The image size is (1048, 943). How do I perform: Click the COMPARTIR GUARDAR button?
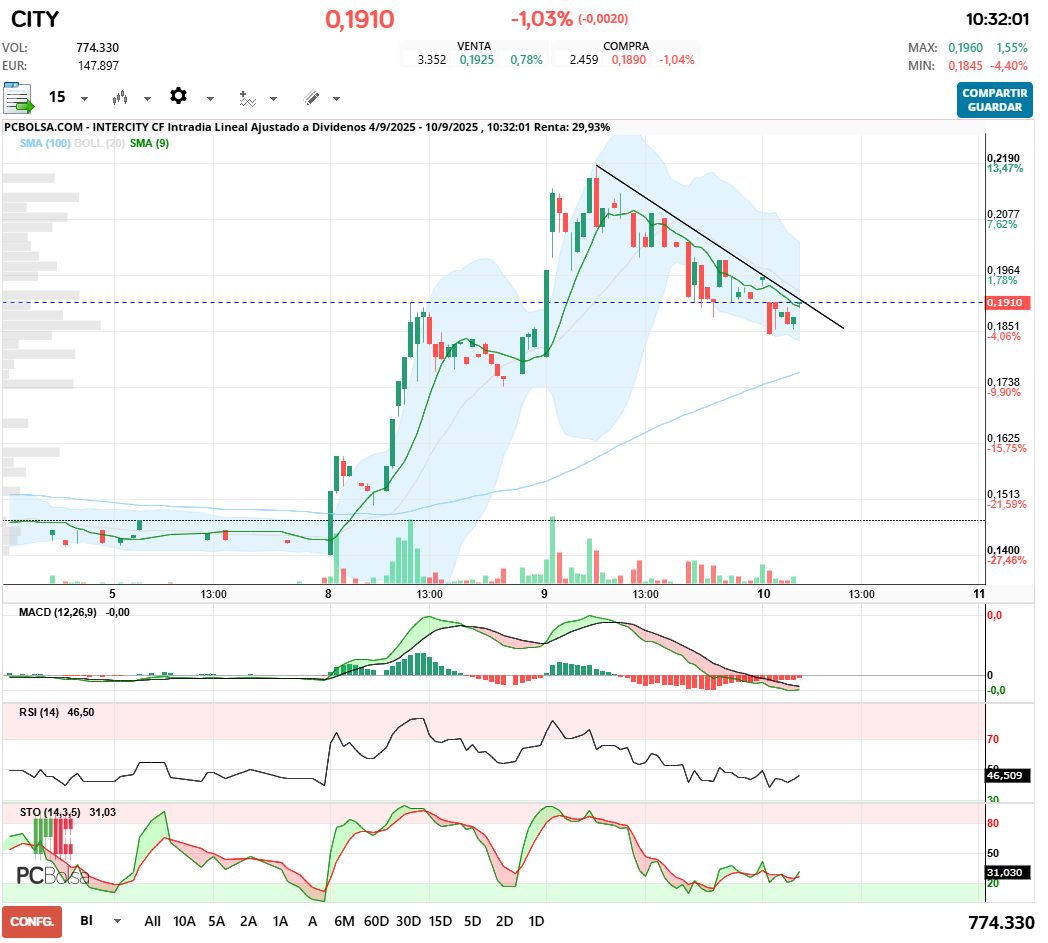pos(995,100)
